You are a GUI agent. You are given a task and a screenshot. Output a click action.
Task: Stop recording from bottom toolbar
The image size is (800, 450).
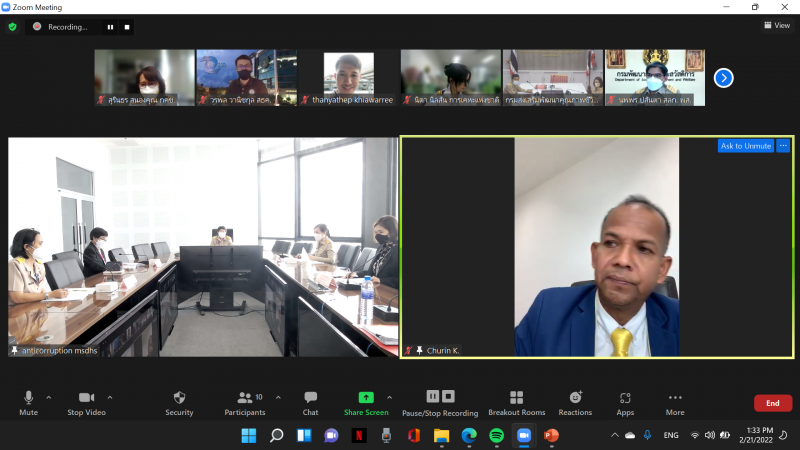click(x=448, y=396)
